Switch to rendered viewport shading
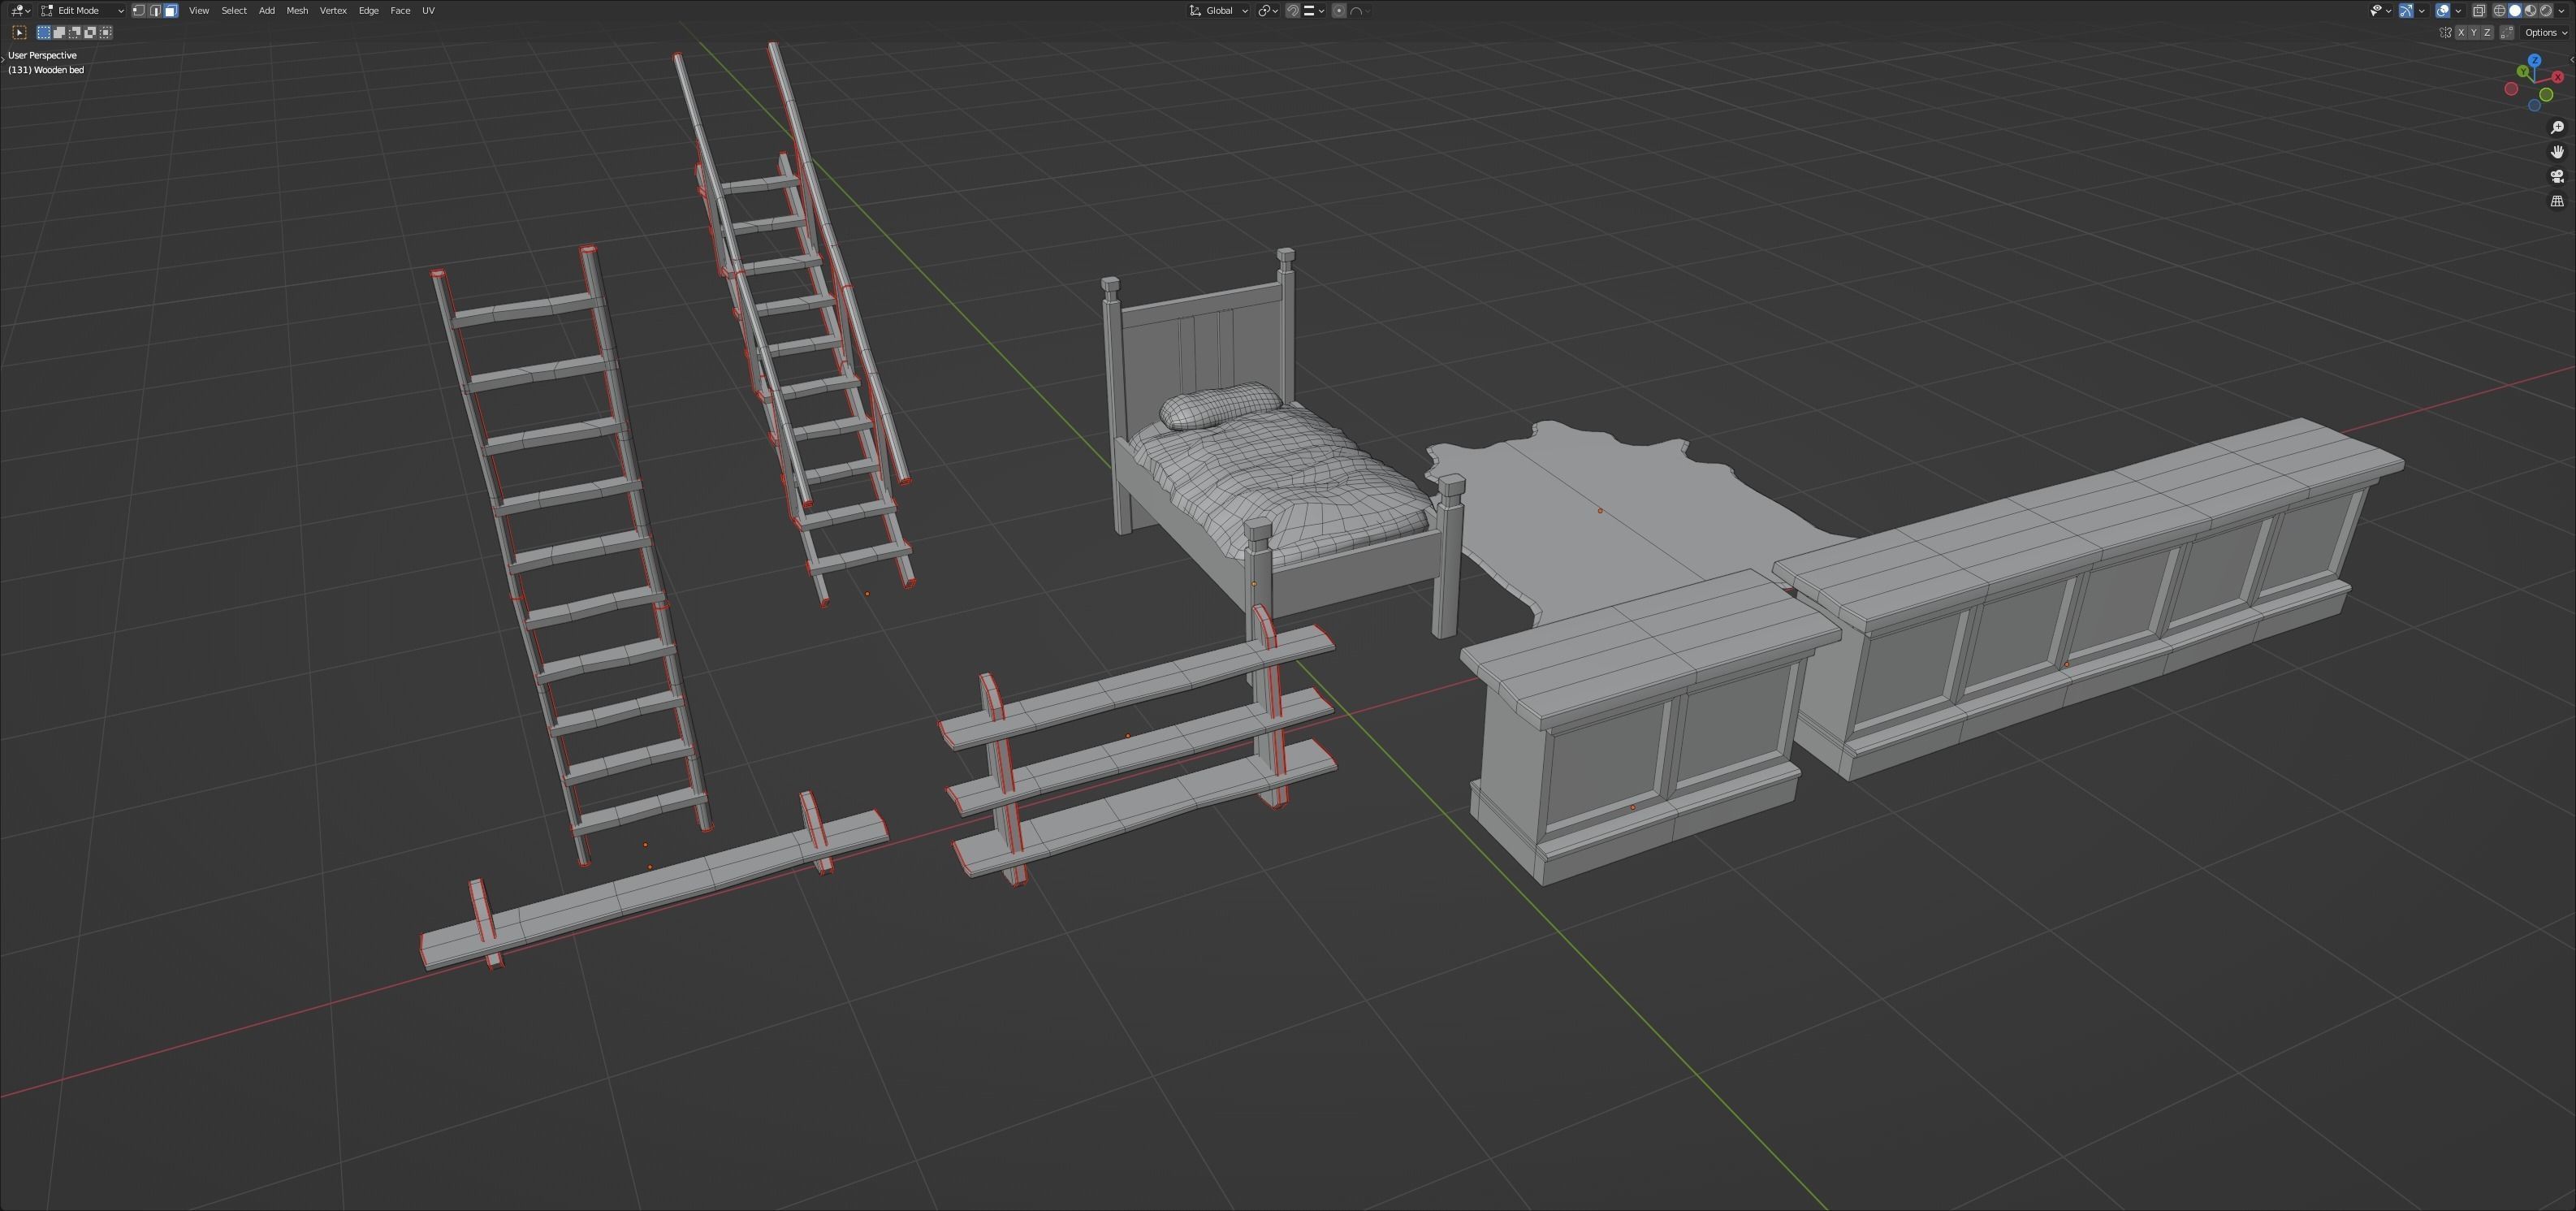 [2546, 11]
